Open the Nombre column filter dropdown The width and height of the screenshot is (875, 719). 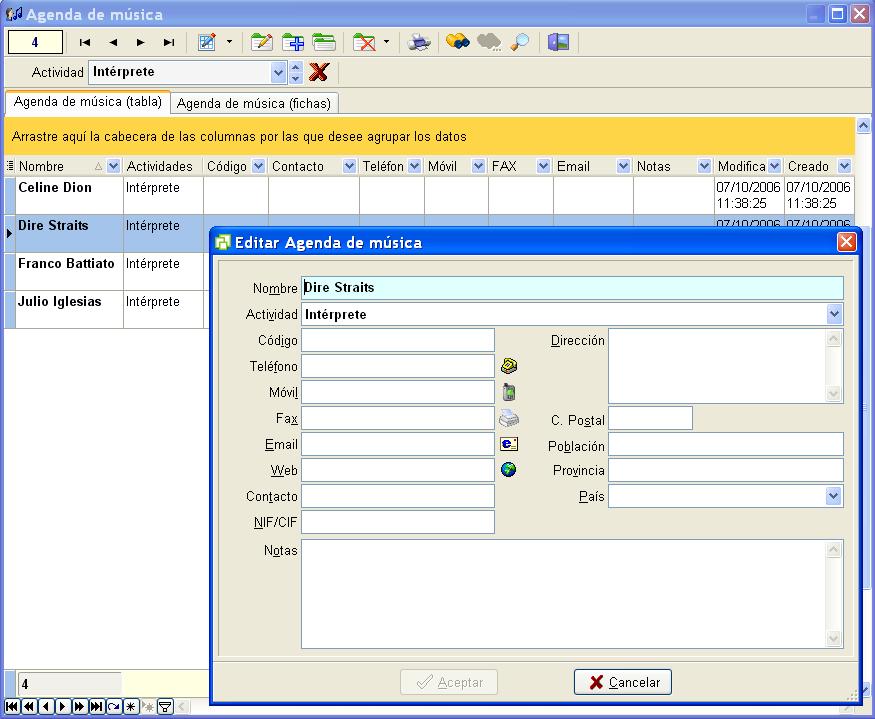[113, 166]
